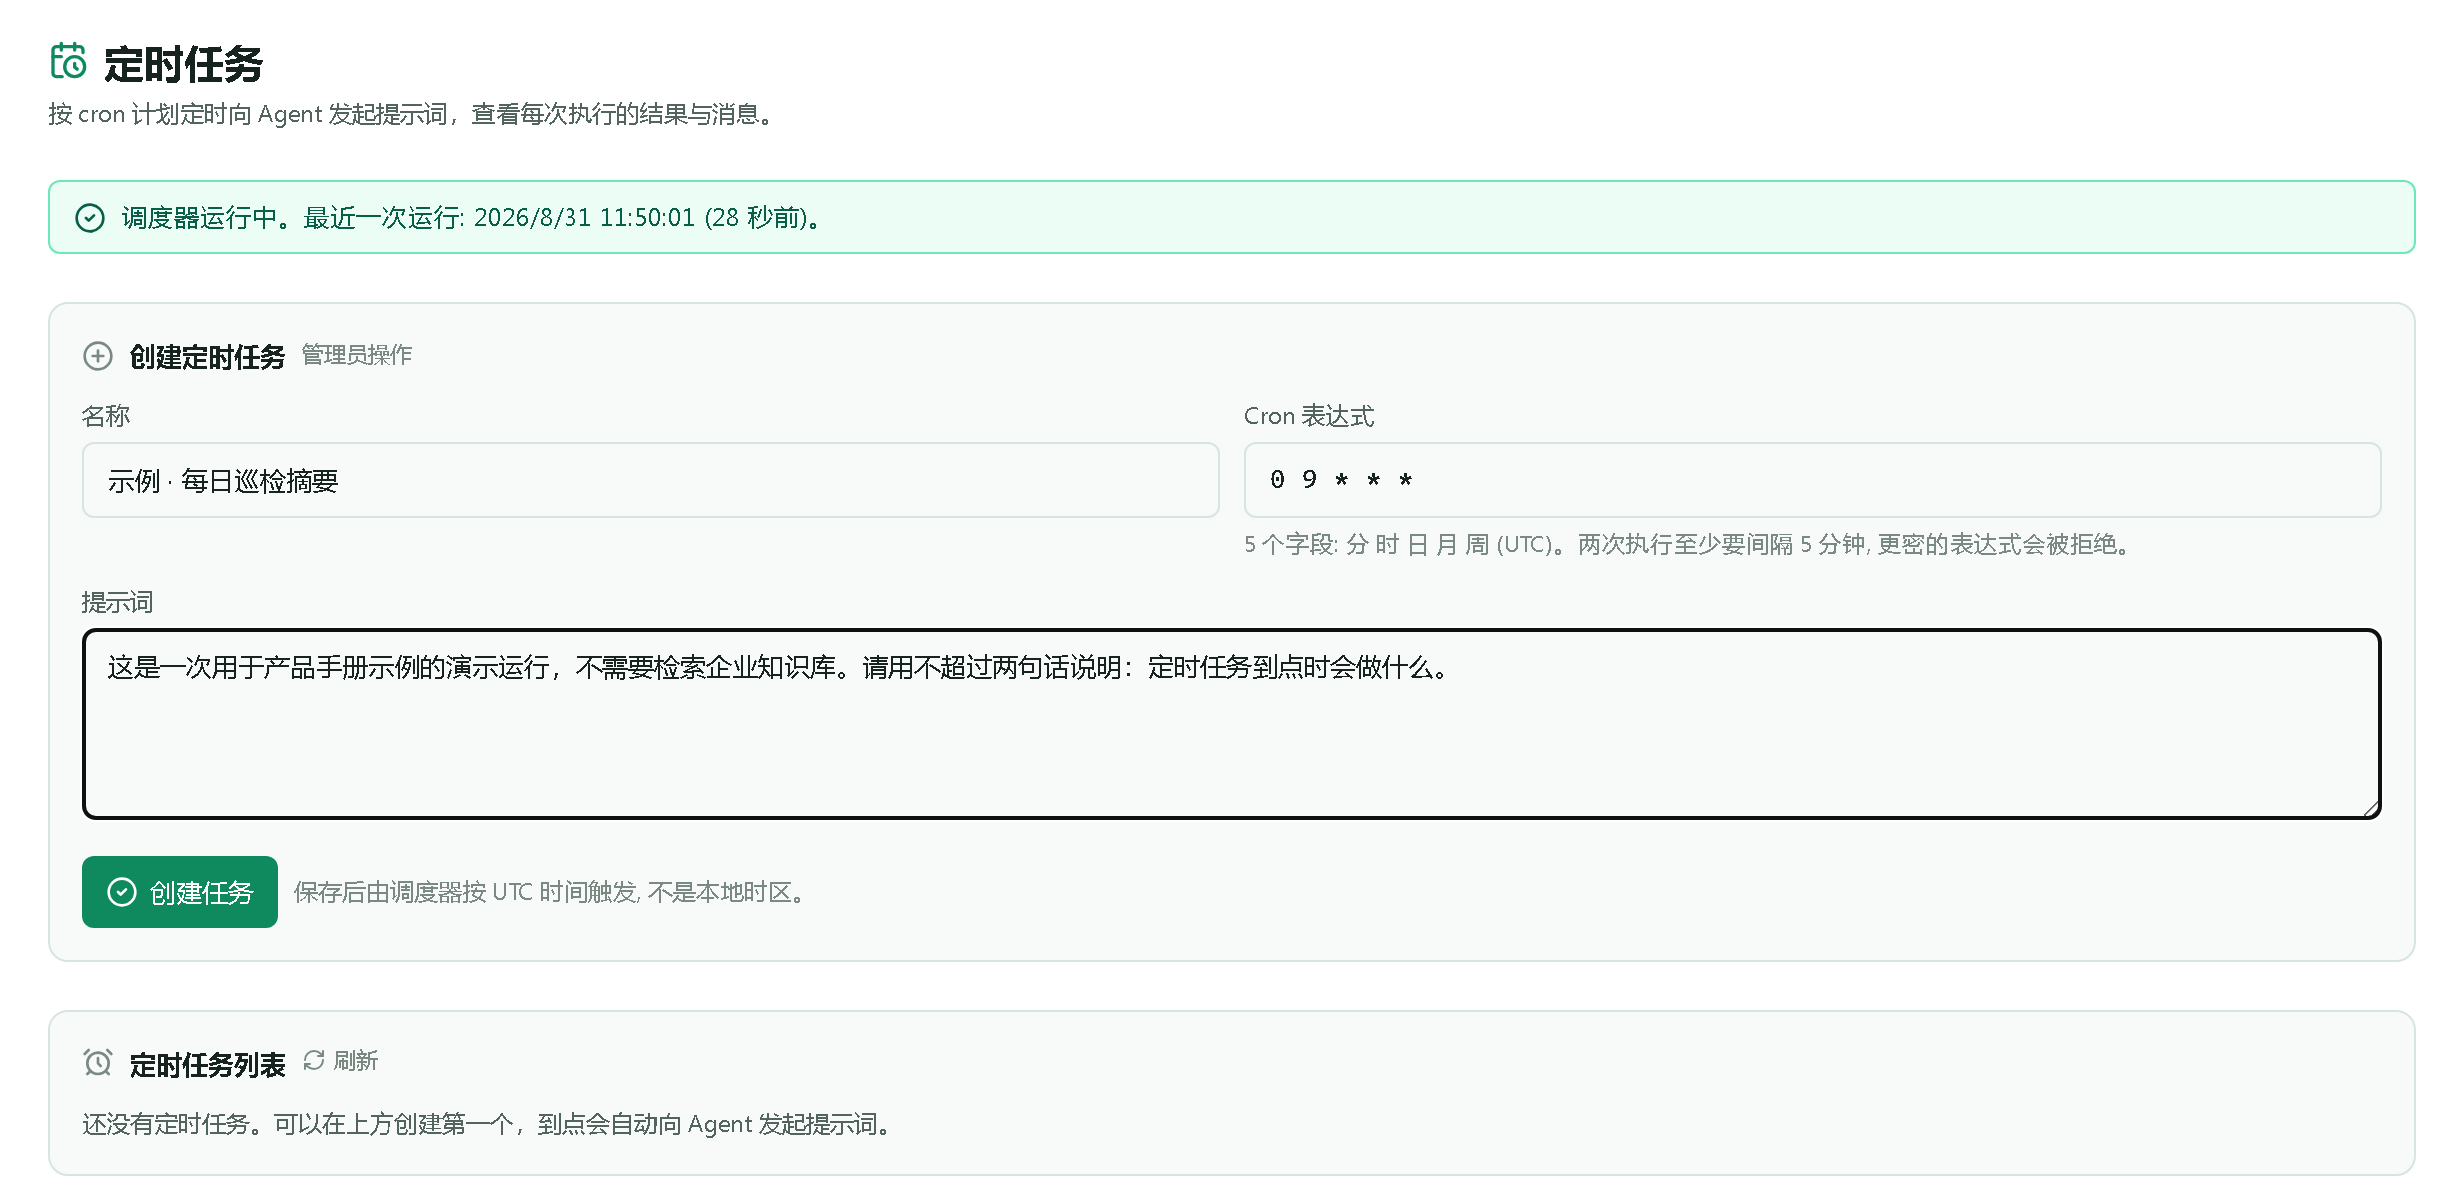The width and height of the screenshot is (2464, 1200).
Task: Focus the Cron 表达式 input field
Action: click(1812, 480)
